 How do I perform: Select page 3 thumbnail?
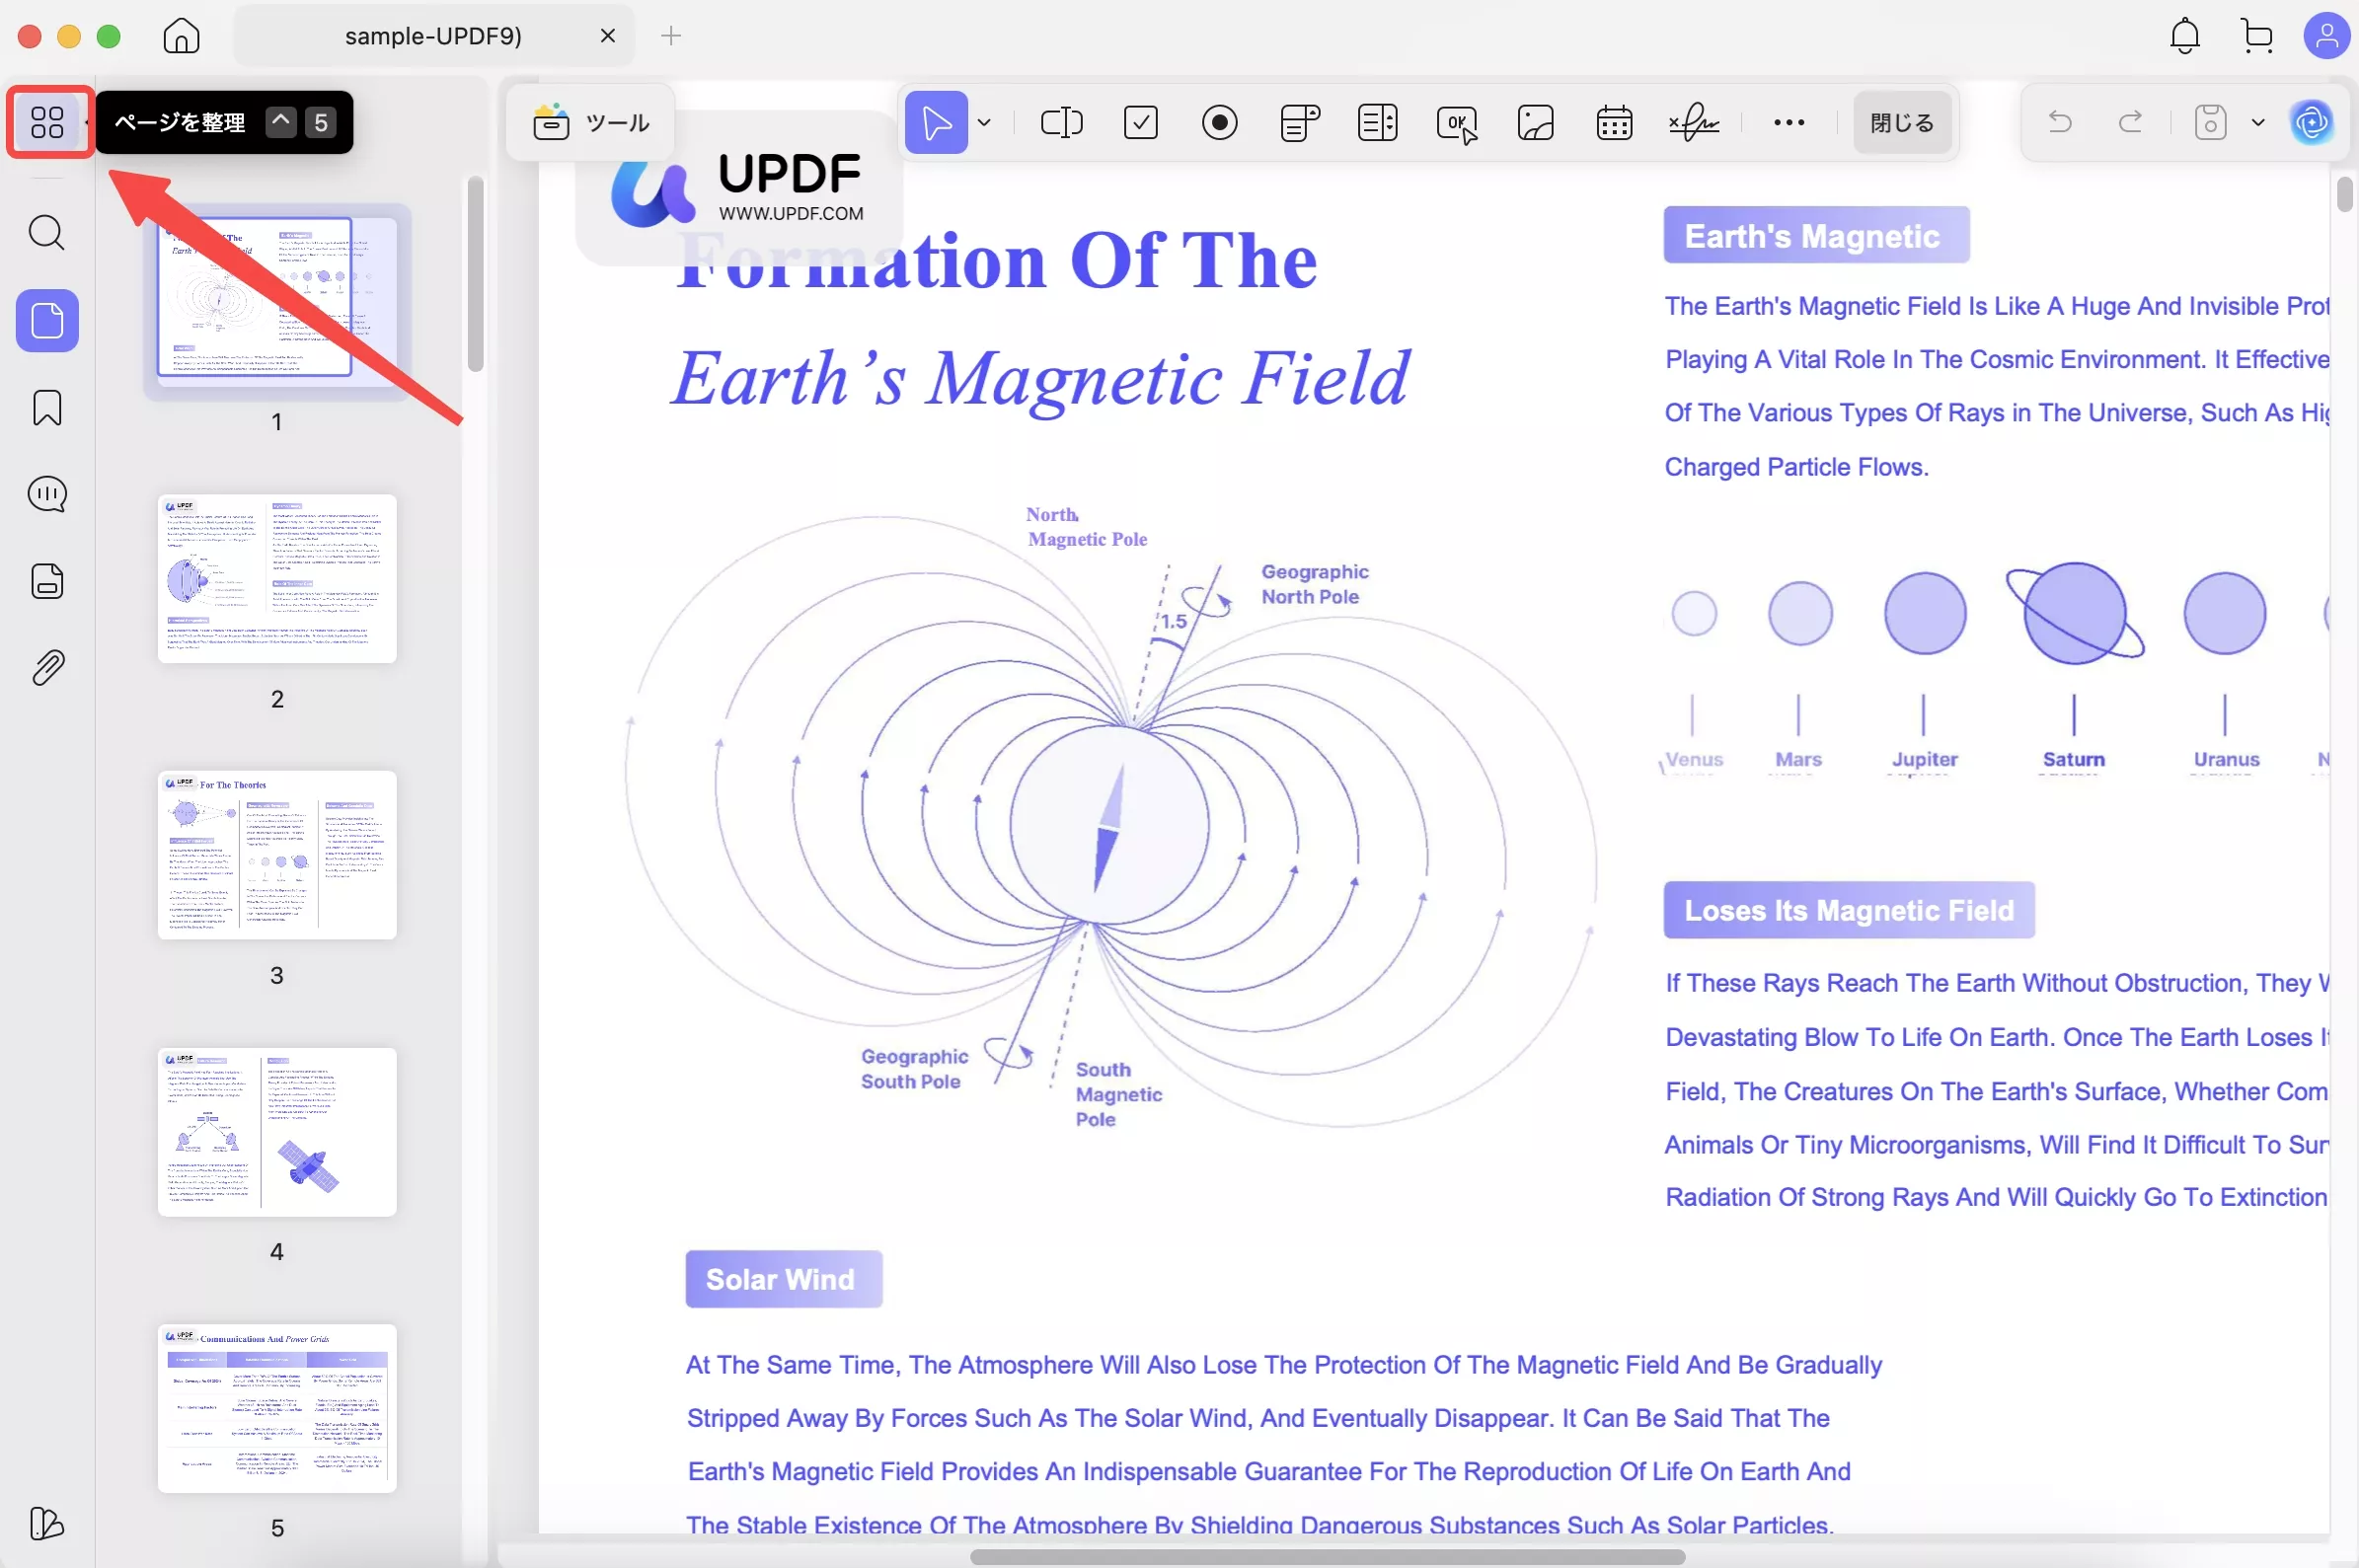pos(277,855)
